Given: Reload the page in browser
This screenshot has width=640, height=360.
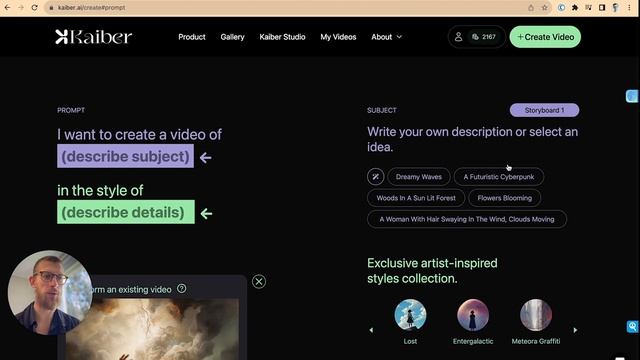Looking at the screenshot, I should tap(34, 7).
